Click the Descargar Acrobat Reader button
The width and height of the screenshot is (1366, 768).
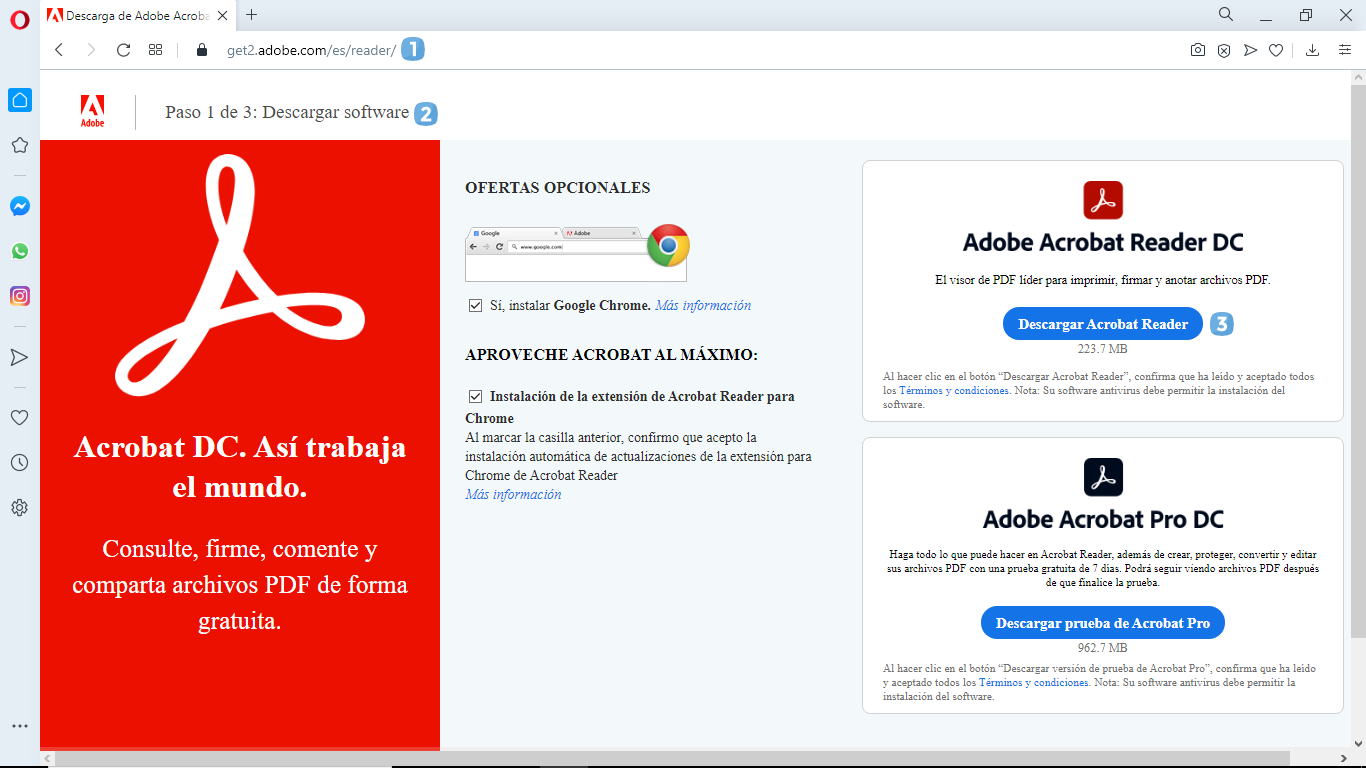point(1103,324)
